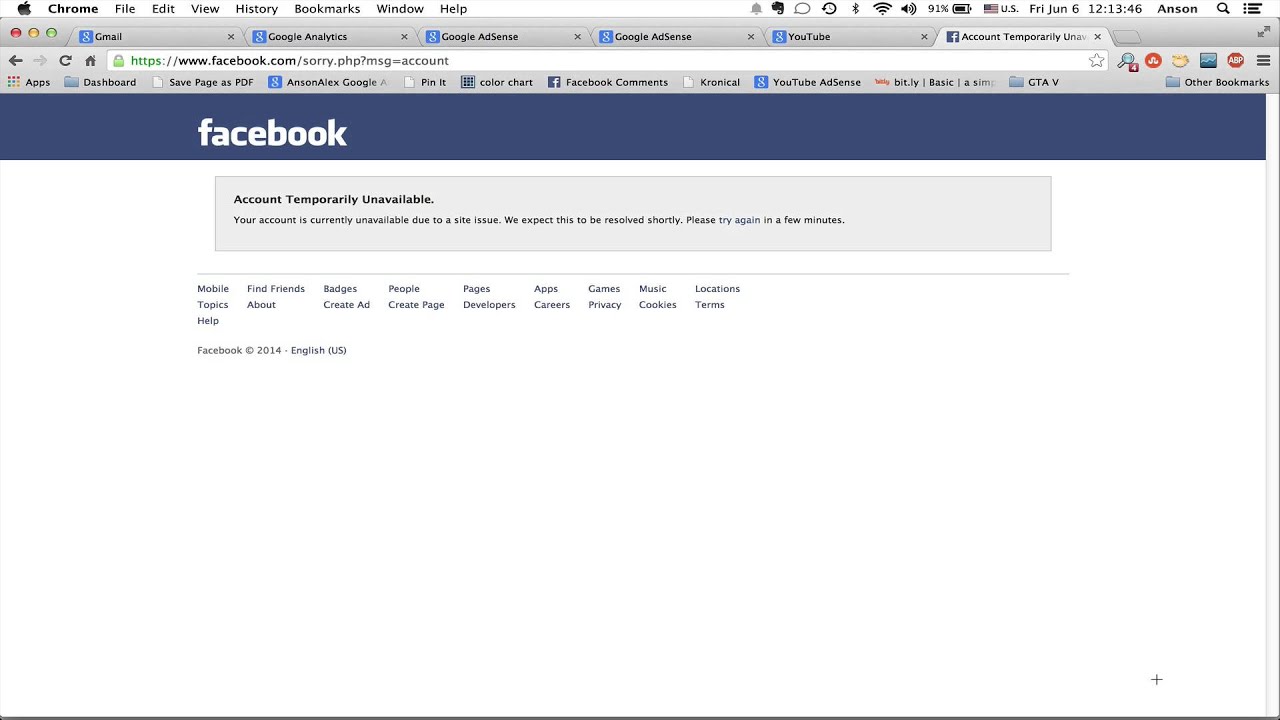Open Time Machine menu bar icon

coord(829,8)
